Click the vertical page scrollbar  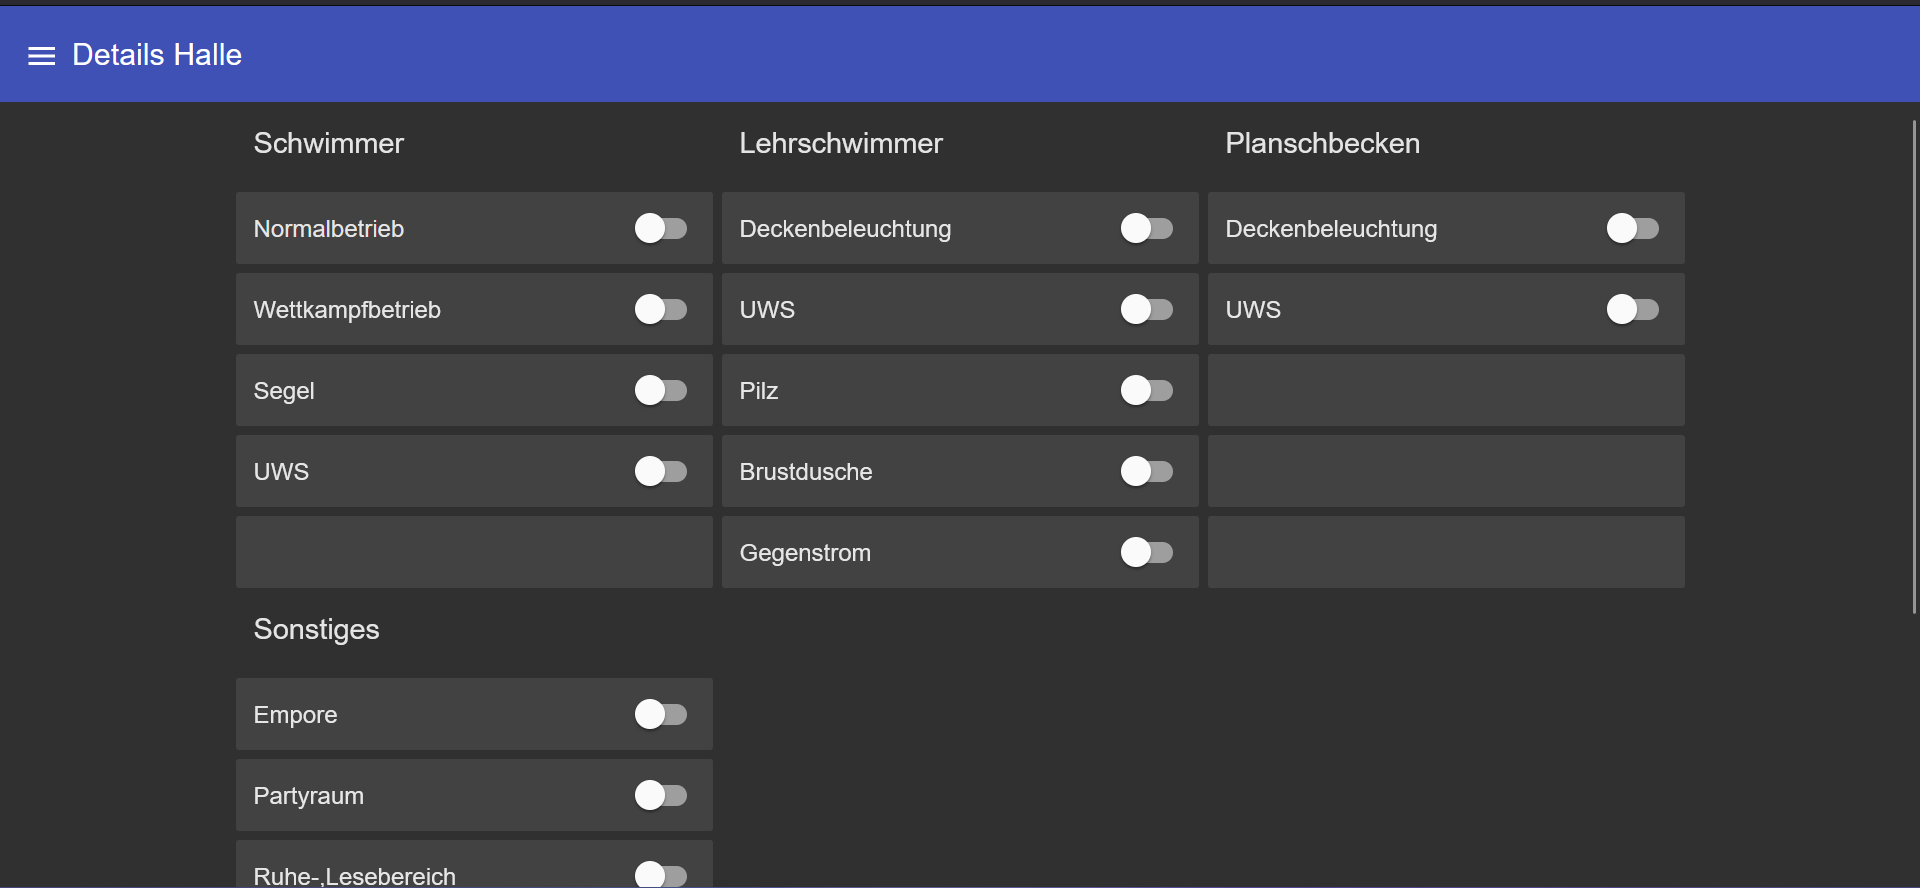click(x=1914, y=367)
